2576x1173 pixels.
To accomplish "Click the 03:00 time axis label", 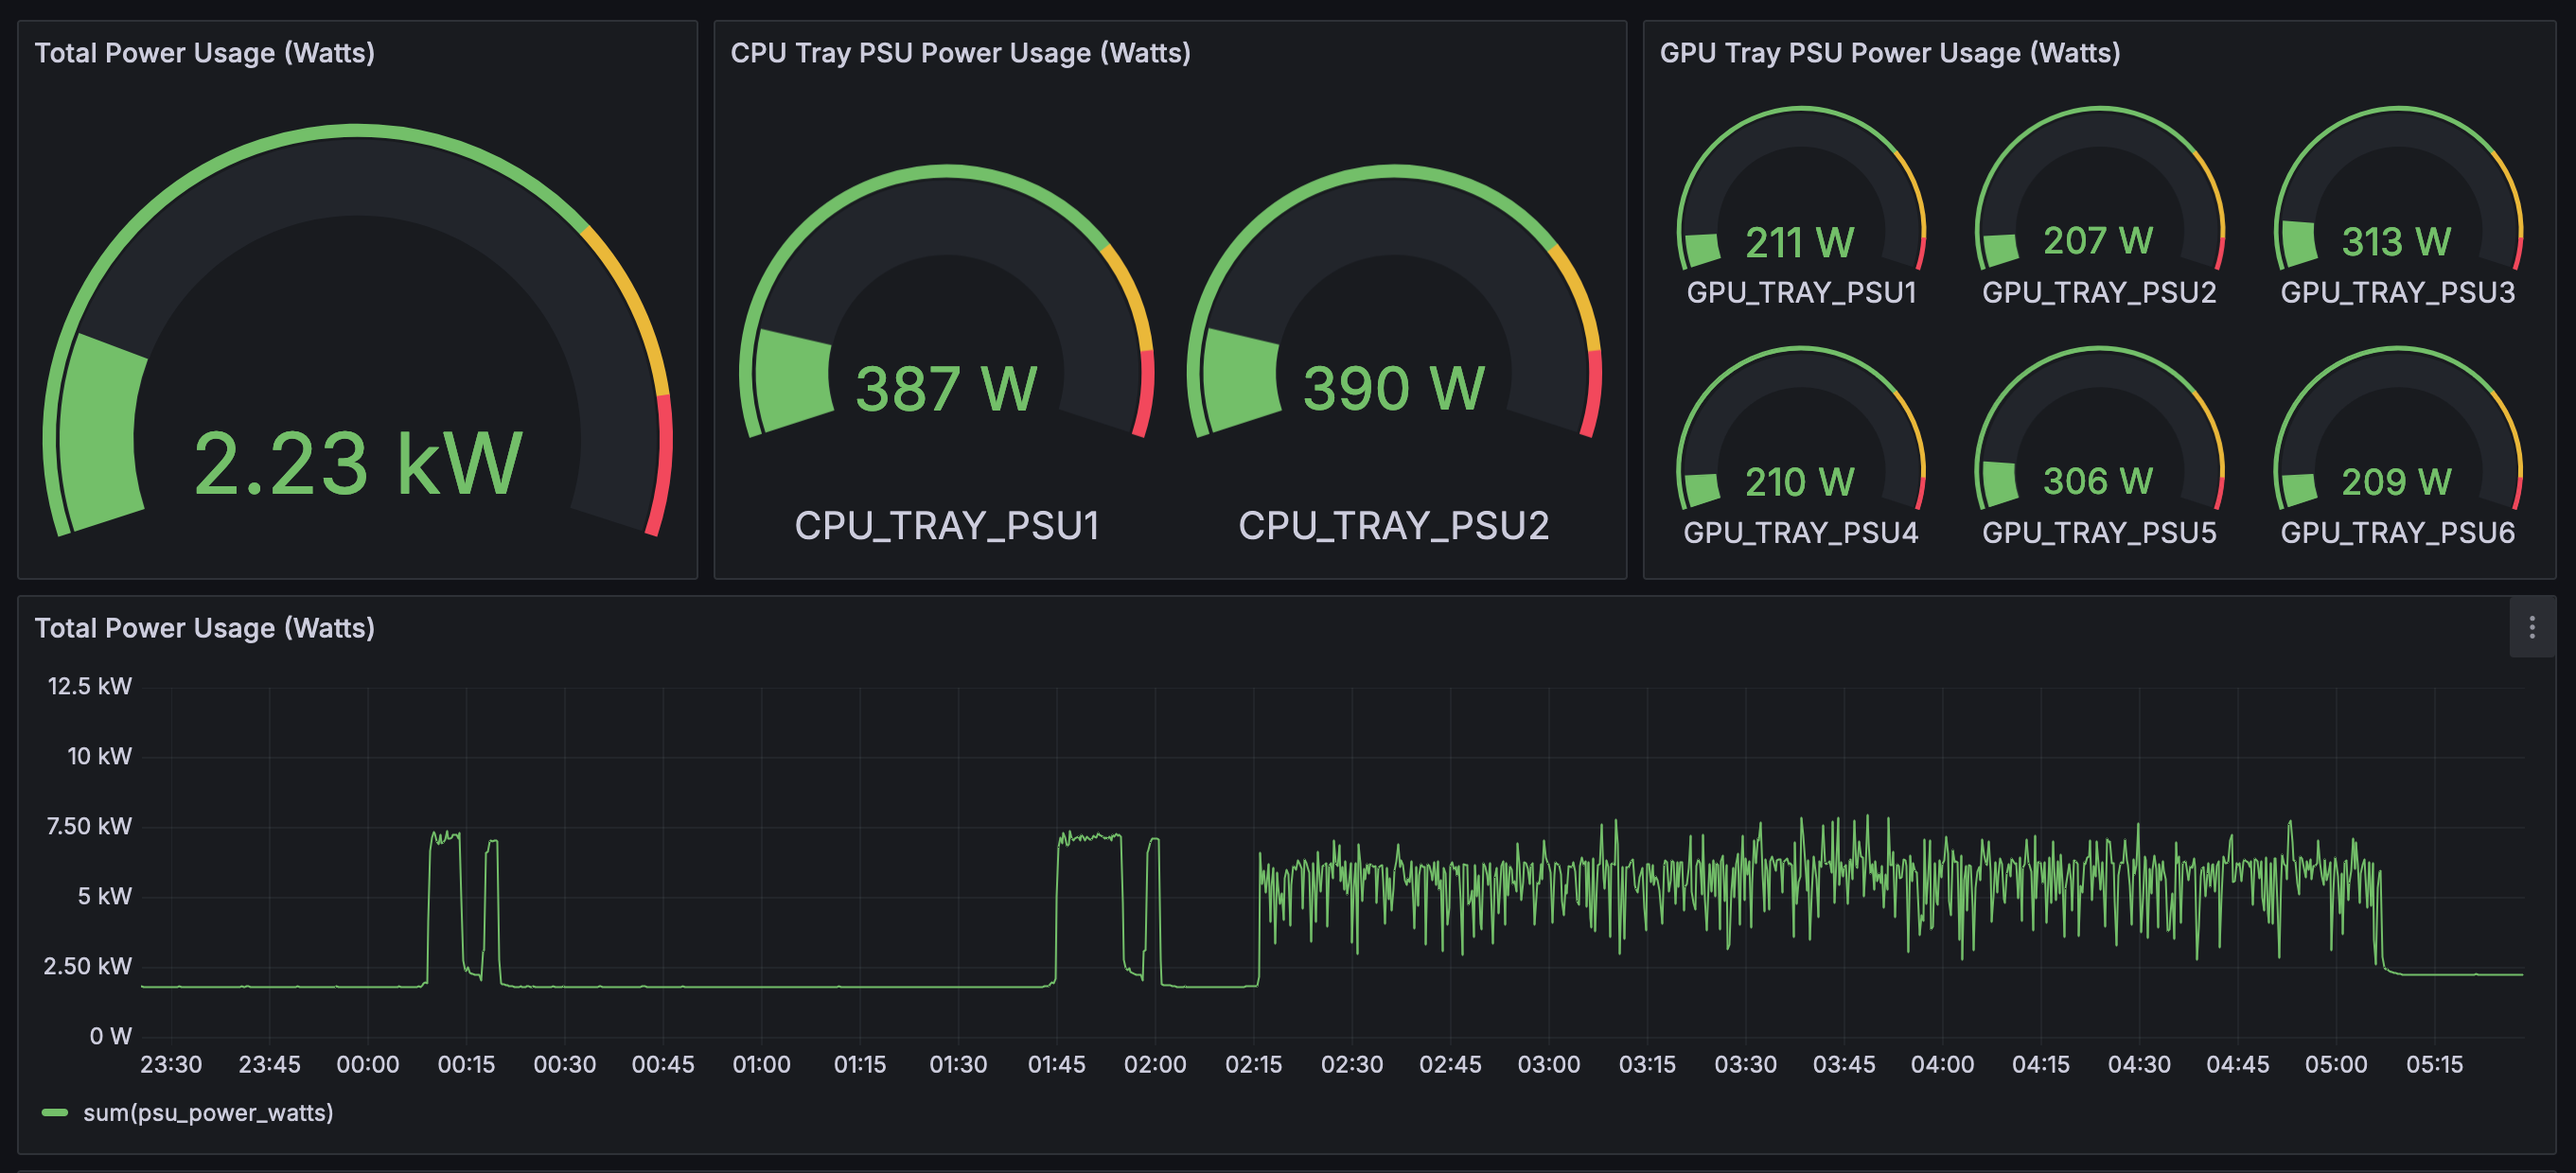I will pos(1549,1064).
